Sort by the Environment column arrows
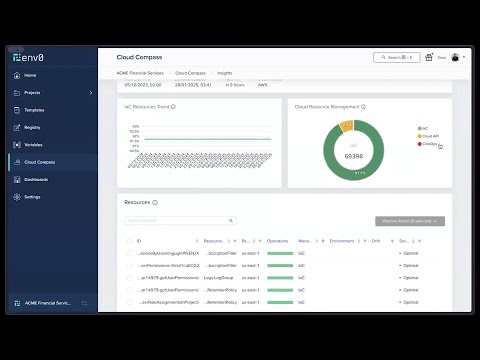The width and height of the screenshot is (480, 360). point(359,241)
